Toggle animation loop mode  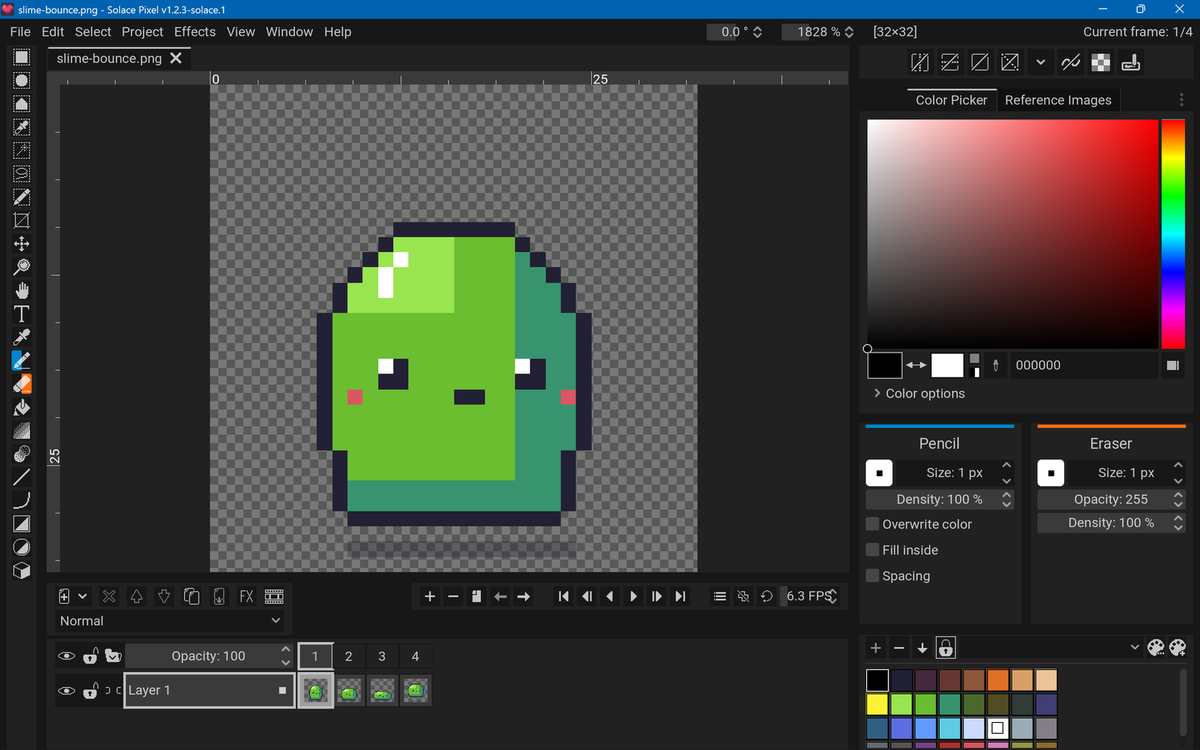pyautogui.click(x=766, y=596)
